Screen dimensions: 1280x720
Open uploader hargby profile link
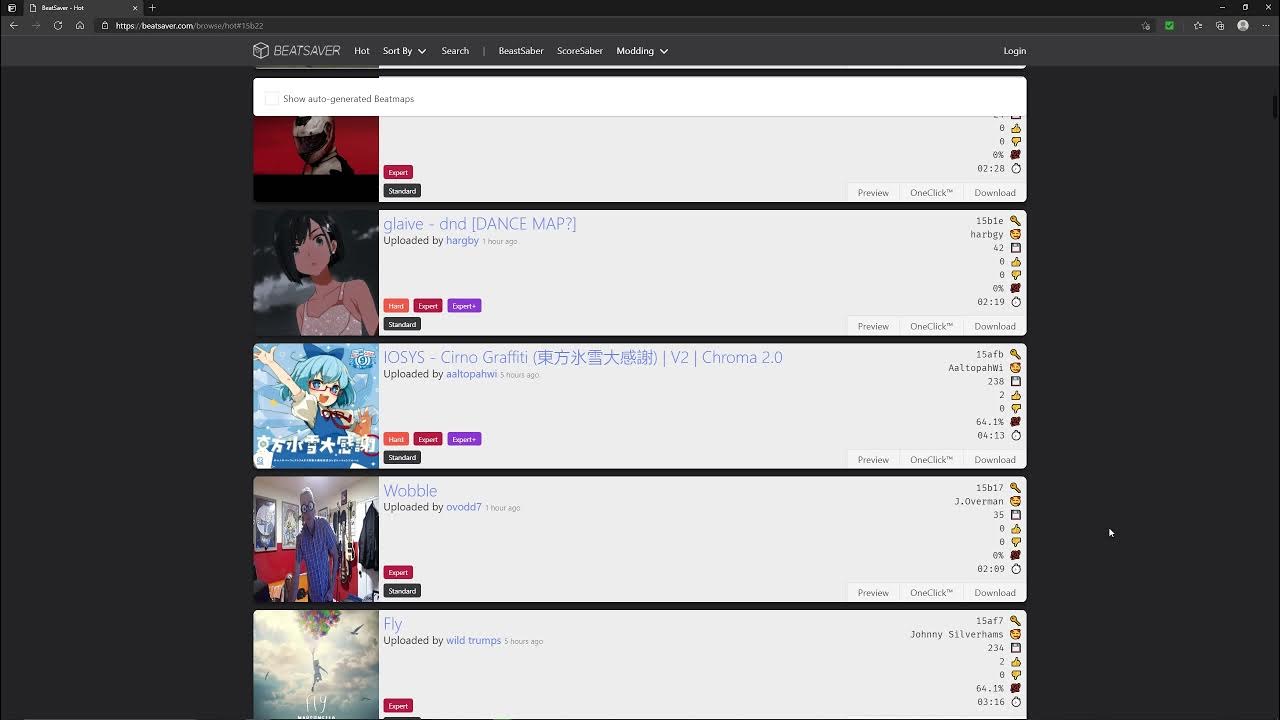(462, 241)
